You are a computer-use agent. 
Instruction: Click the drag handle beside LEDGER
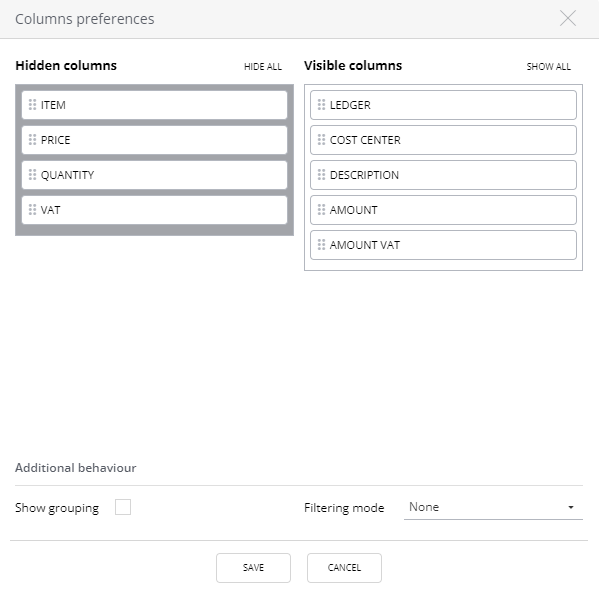point(321,105)
